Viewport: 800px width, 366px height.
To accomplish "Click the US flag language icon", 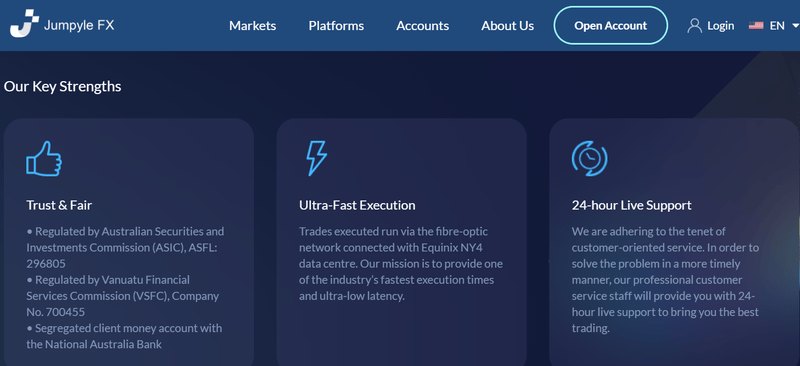I will pyautogui.click(x=756, y=25).
